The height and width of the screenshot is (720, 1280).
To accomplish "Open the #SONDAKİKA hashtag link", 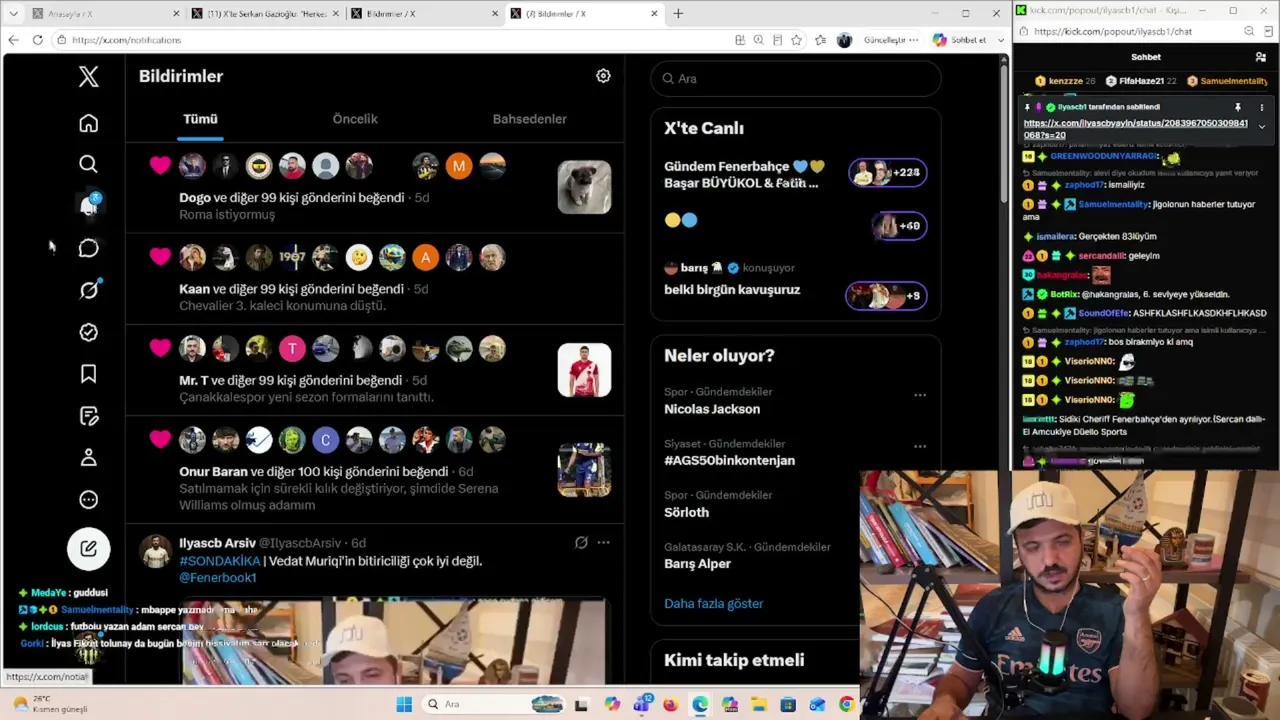I will (x=220, y=561).
